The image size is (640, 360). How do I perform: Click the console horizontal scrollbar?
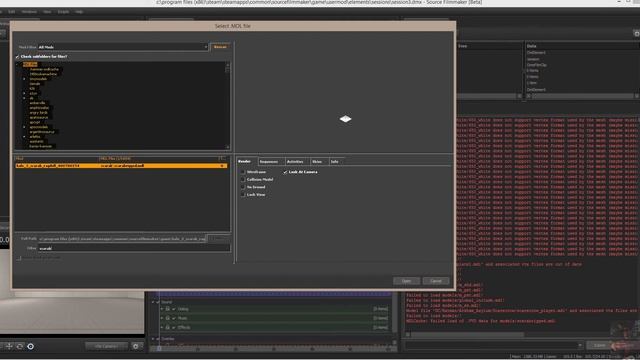coord(468,335)
